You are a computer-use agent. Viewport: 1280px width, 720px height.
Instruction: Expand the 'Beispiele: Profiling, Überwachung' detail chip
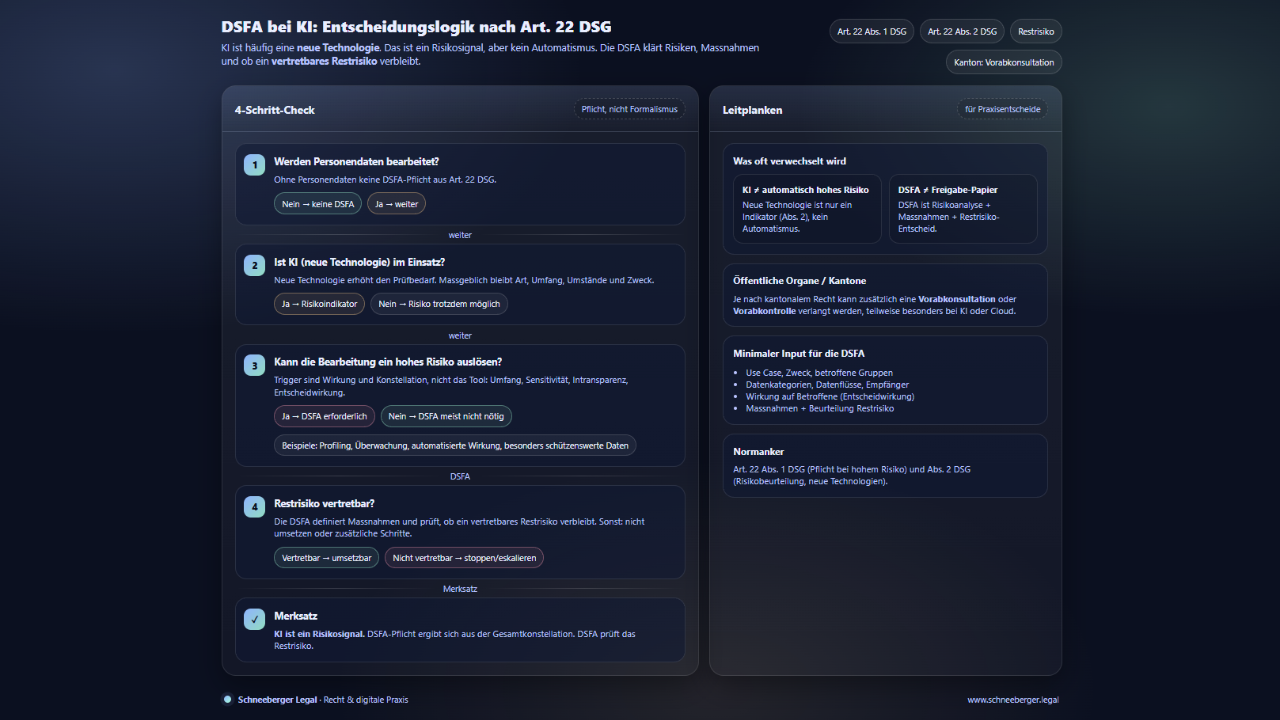(456, 445)
